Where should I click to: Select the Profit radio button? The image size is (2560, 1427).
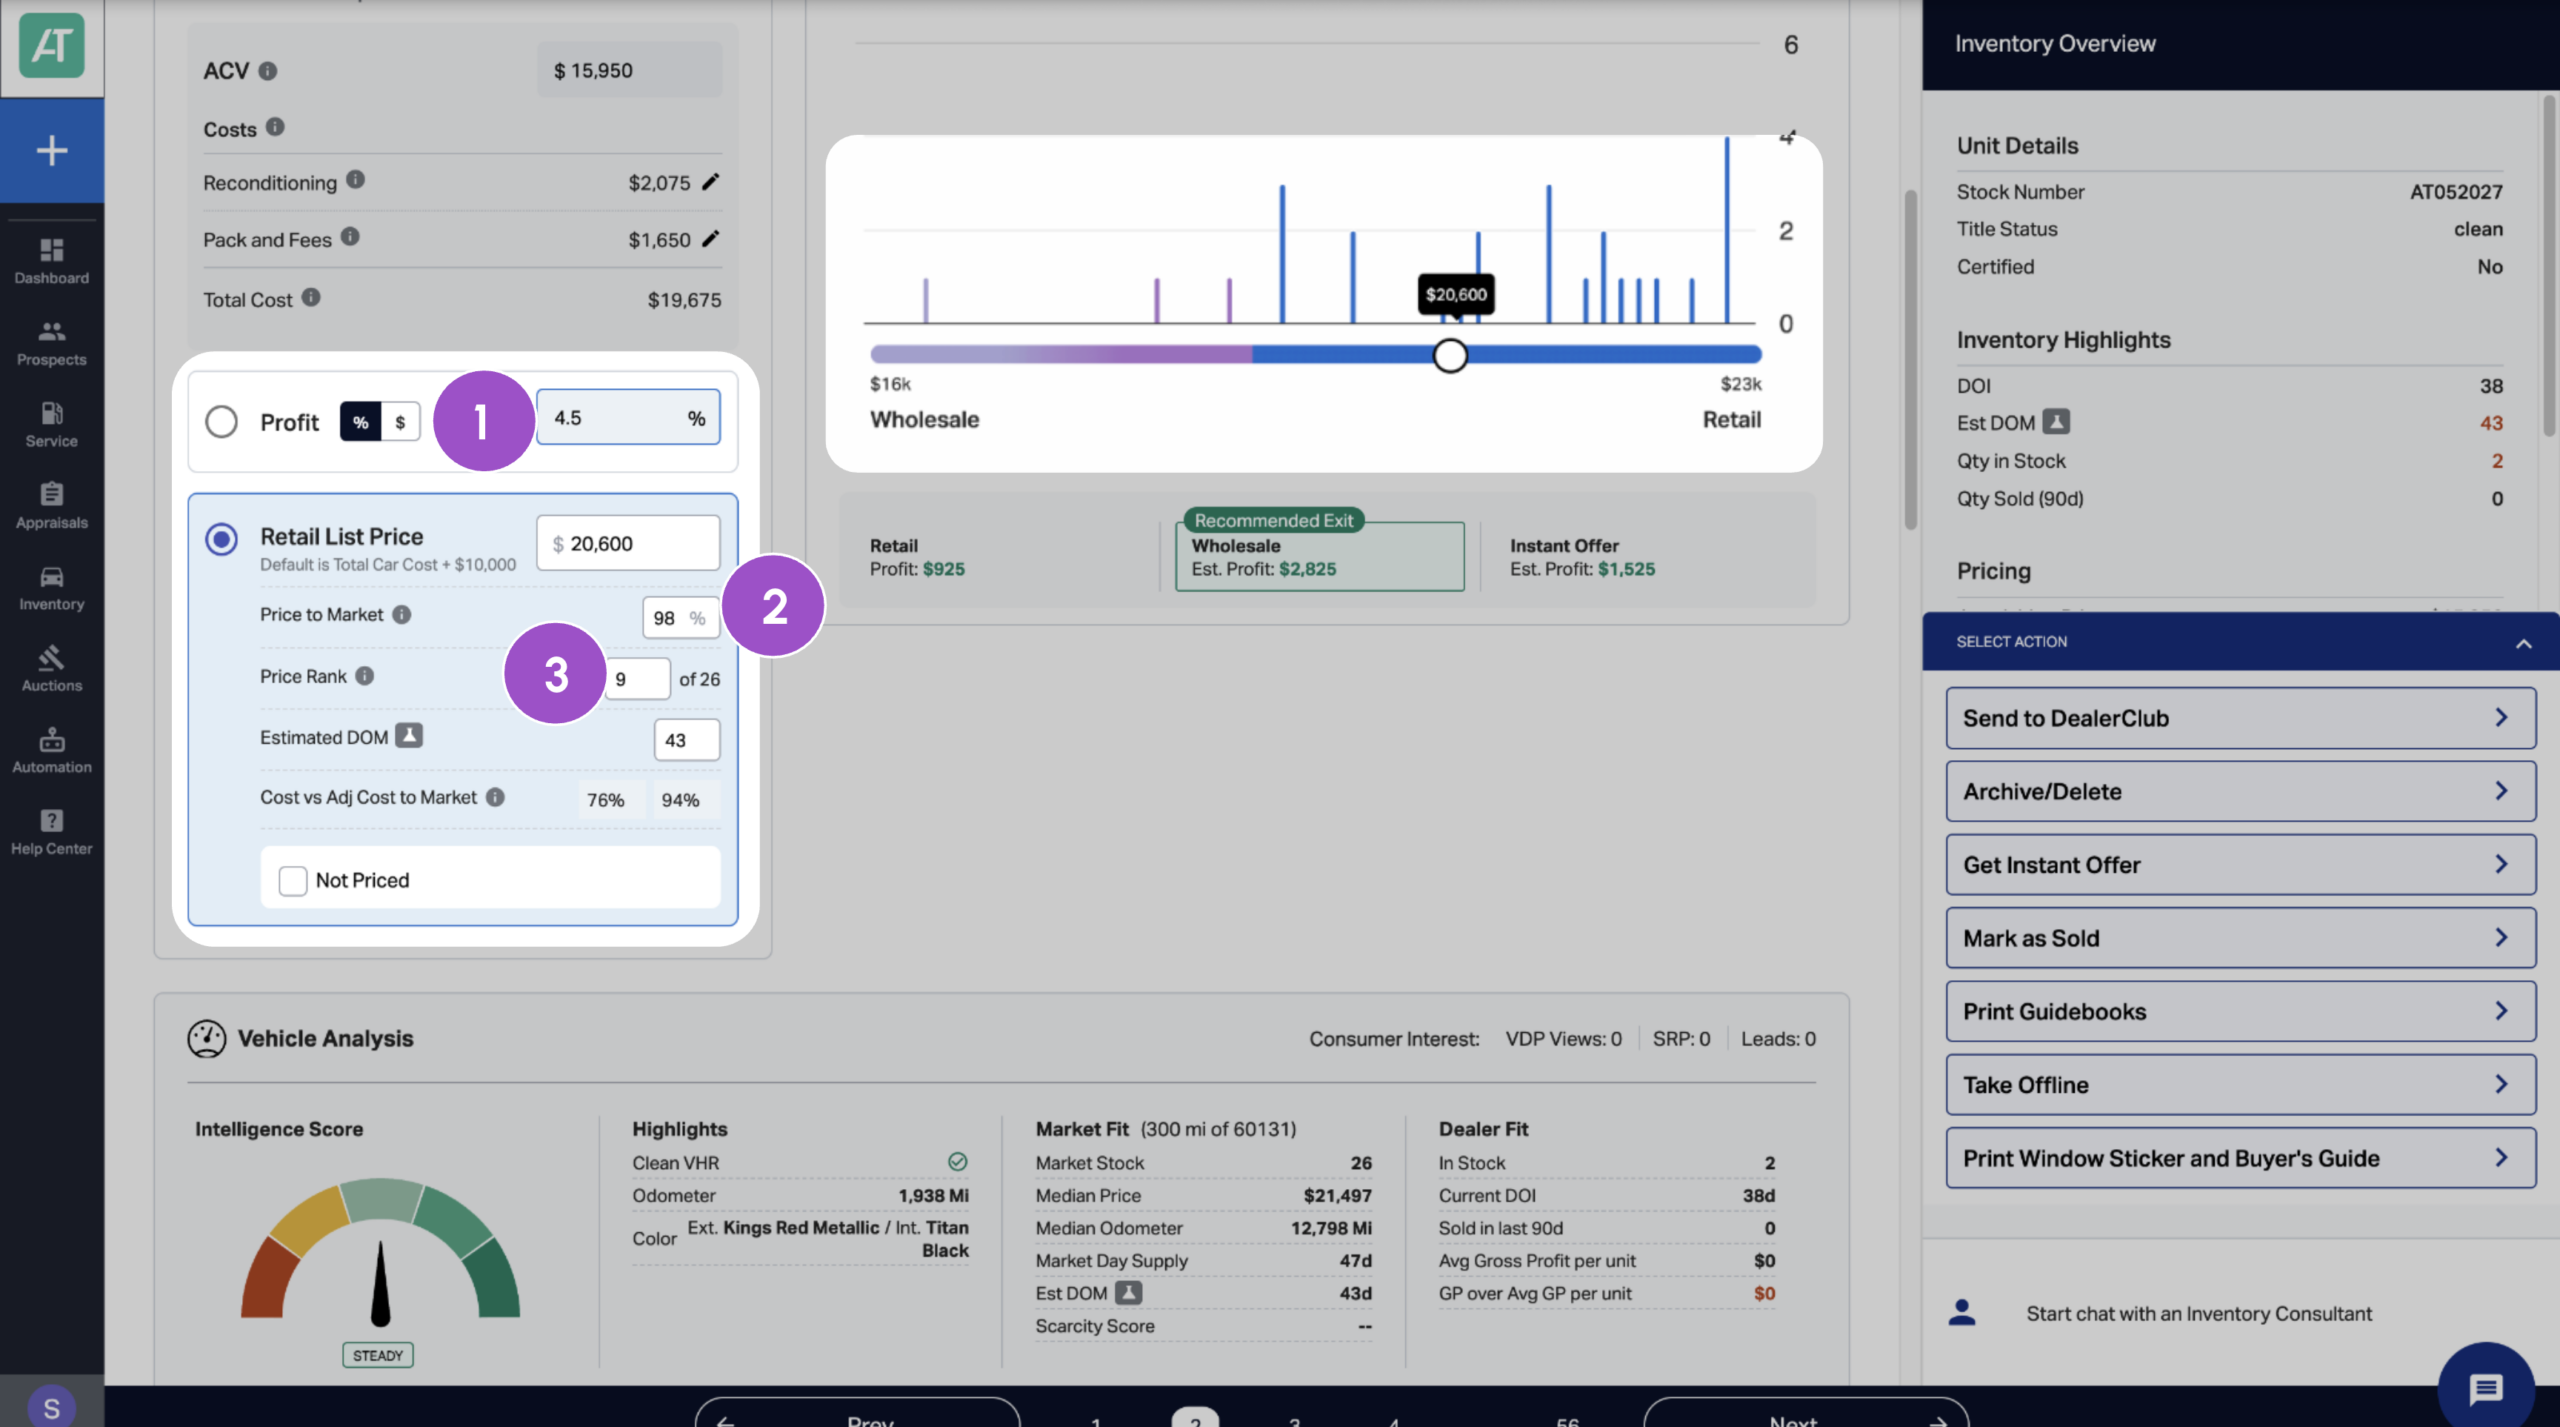pos(221,422)
